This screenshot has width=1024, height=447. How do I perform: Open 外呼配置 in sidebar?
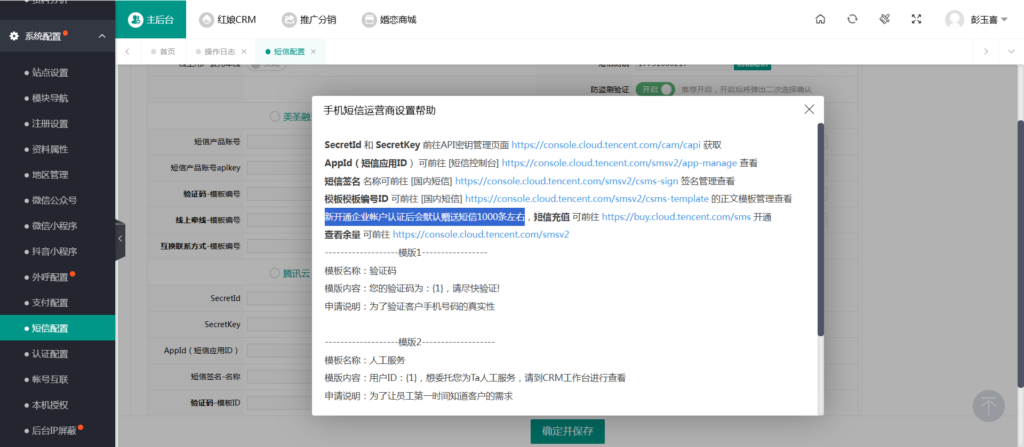pyautogui.click(x=50, y=277)
